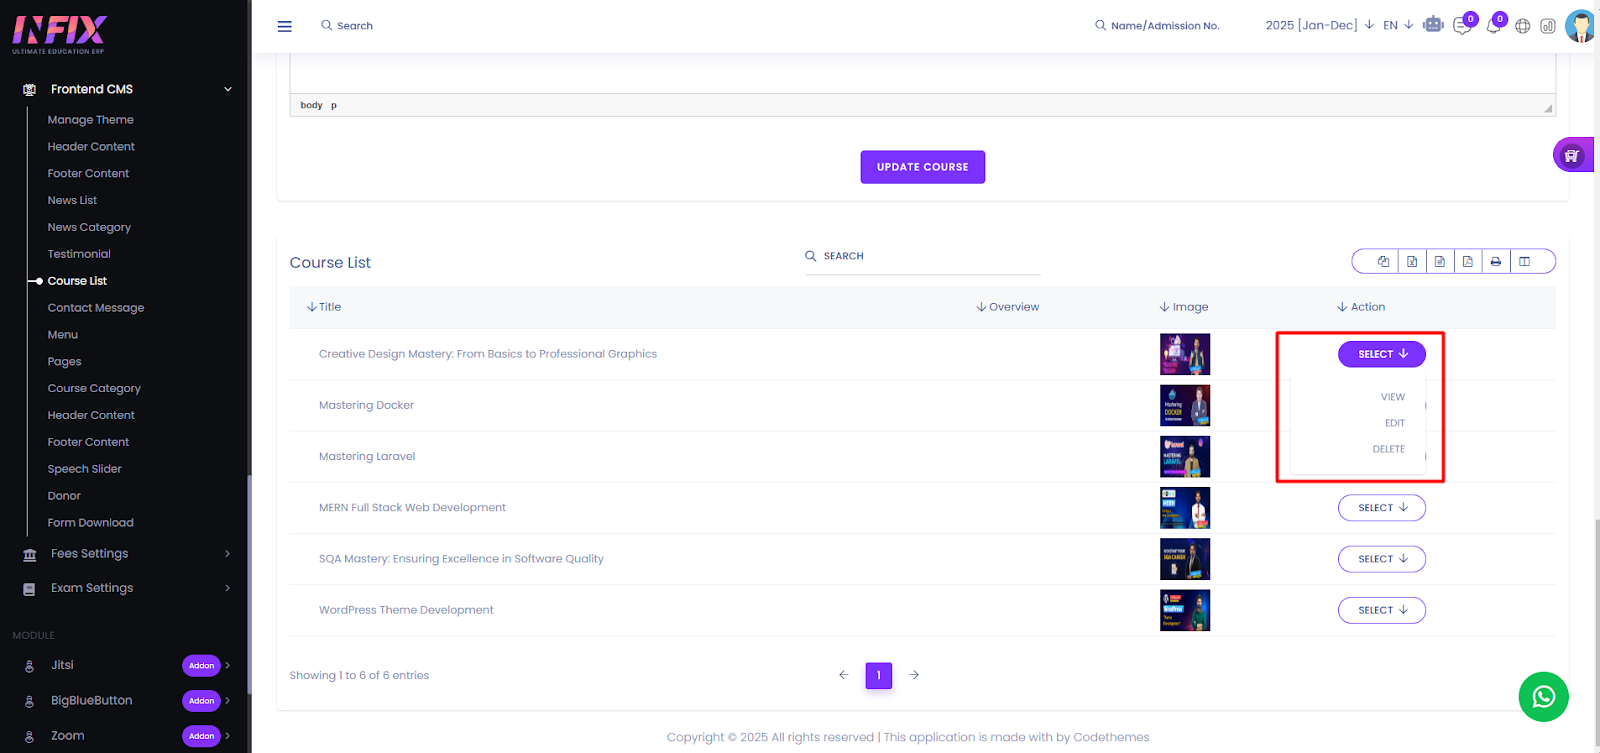
Task: Click the Exam Settings sidebar icon
Action: tap(29, 589)
